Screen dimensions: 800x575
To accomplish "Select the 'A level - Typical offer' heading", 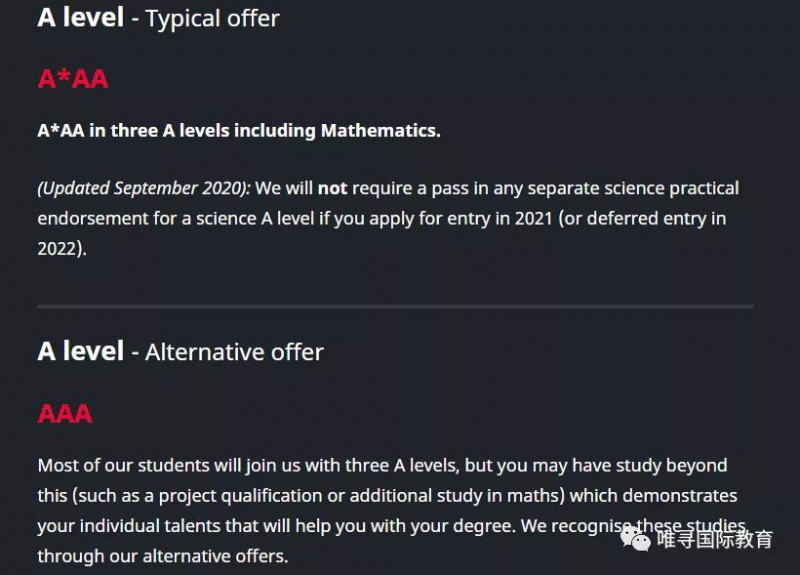I will [x=158, y=18].
